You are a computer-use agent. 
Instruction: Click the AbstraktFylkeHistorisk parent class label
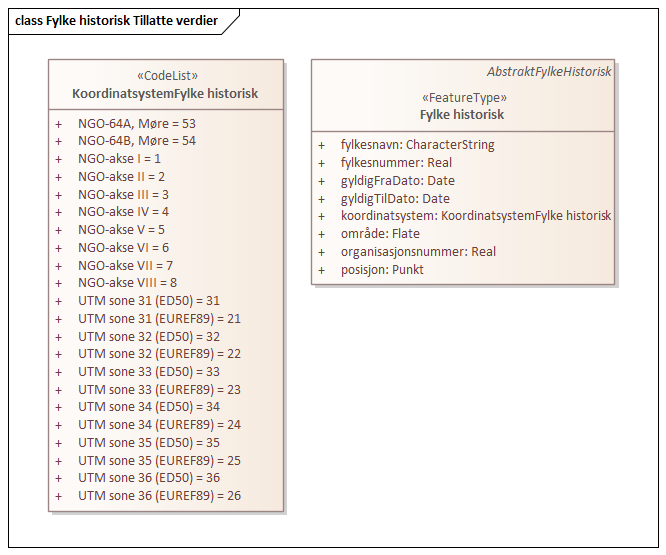click(x=548, y=72)
